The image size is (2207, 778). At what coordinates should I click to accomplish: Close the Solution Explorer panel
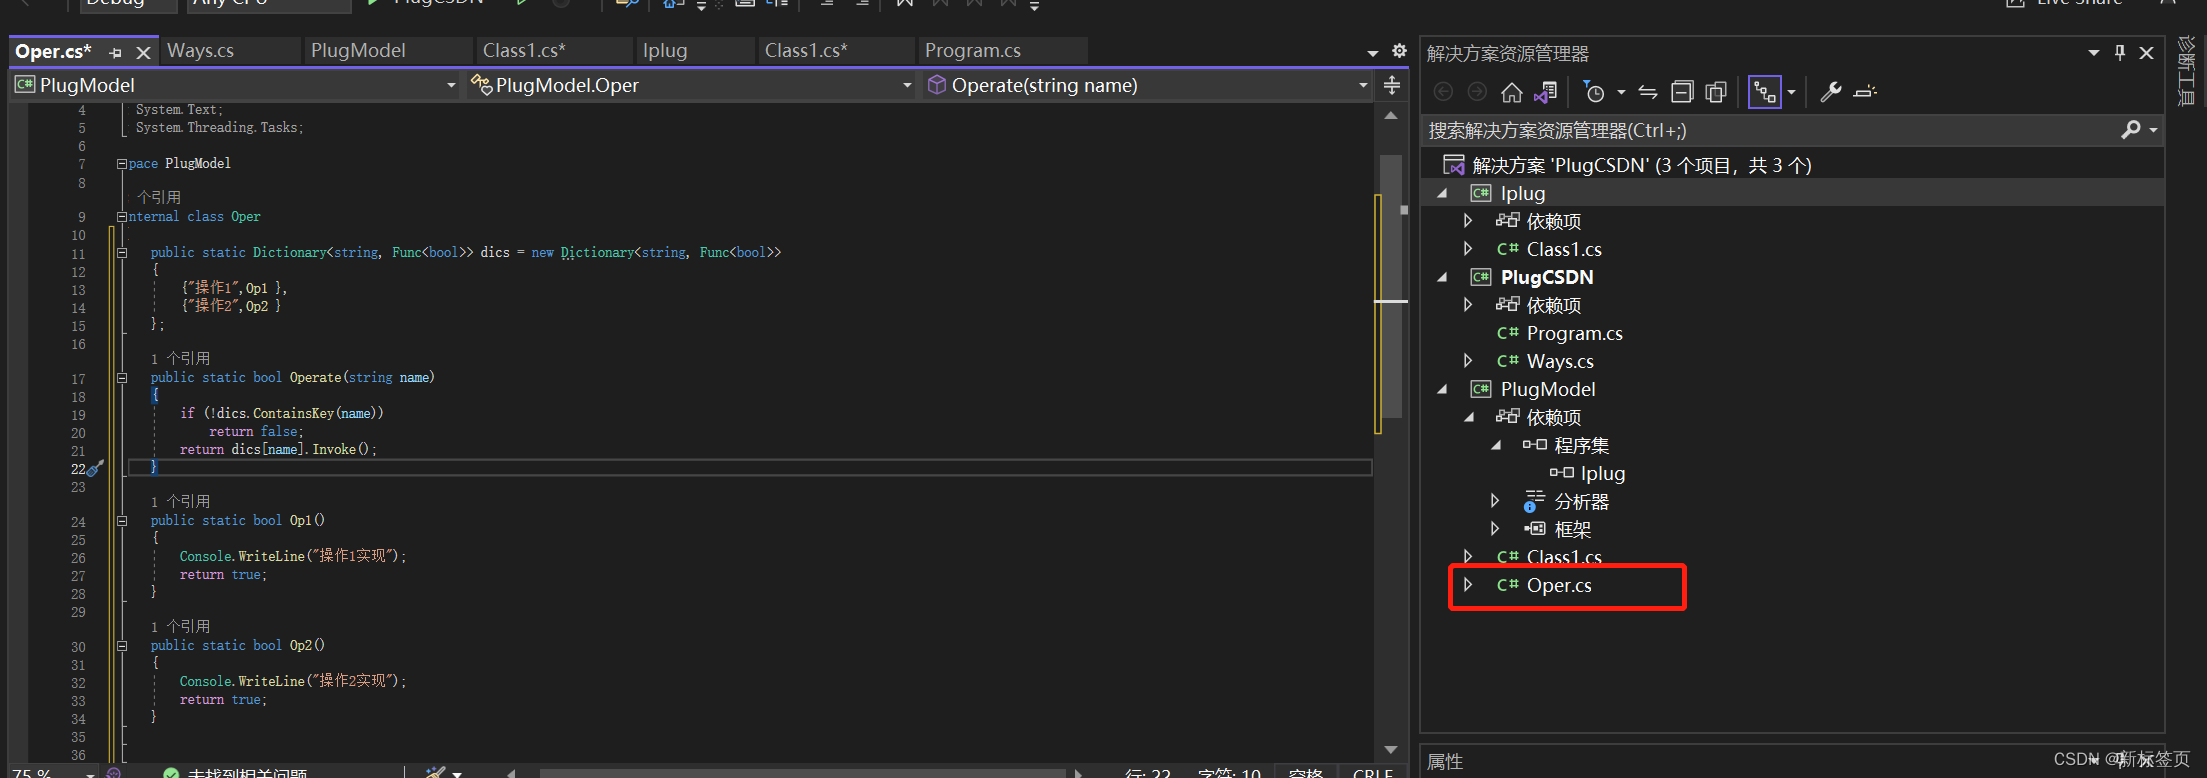(2146, 53)
